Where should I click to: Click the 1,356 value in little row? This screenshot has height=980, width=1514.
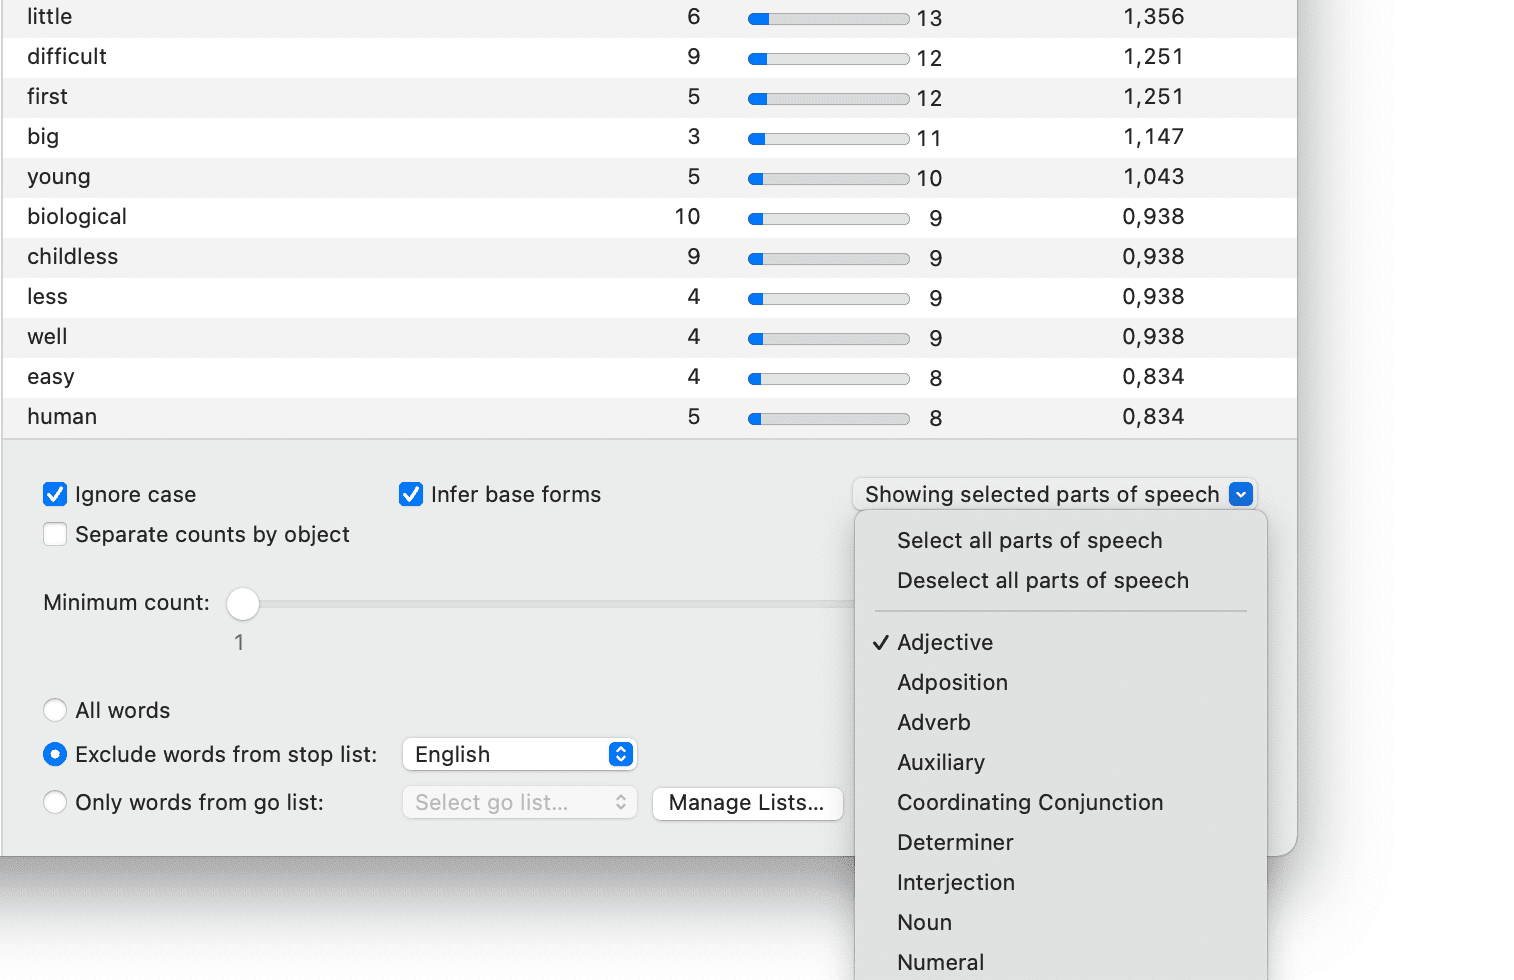point(1153,17)
